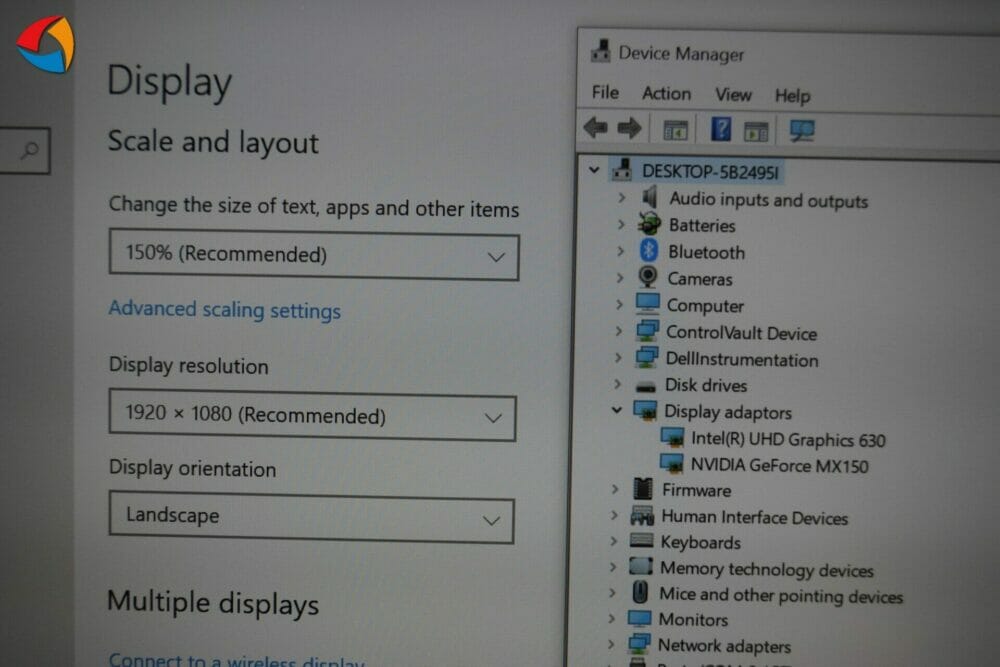Click the show/hide console tree toolbar icon

(675, 130)
